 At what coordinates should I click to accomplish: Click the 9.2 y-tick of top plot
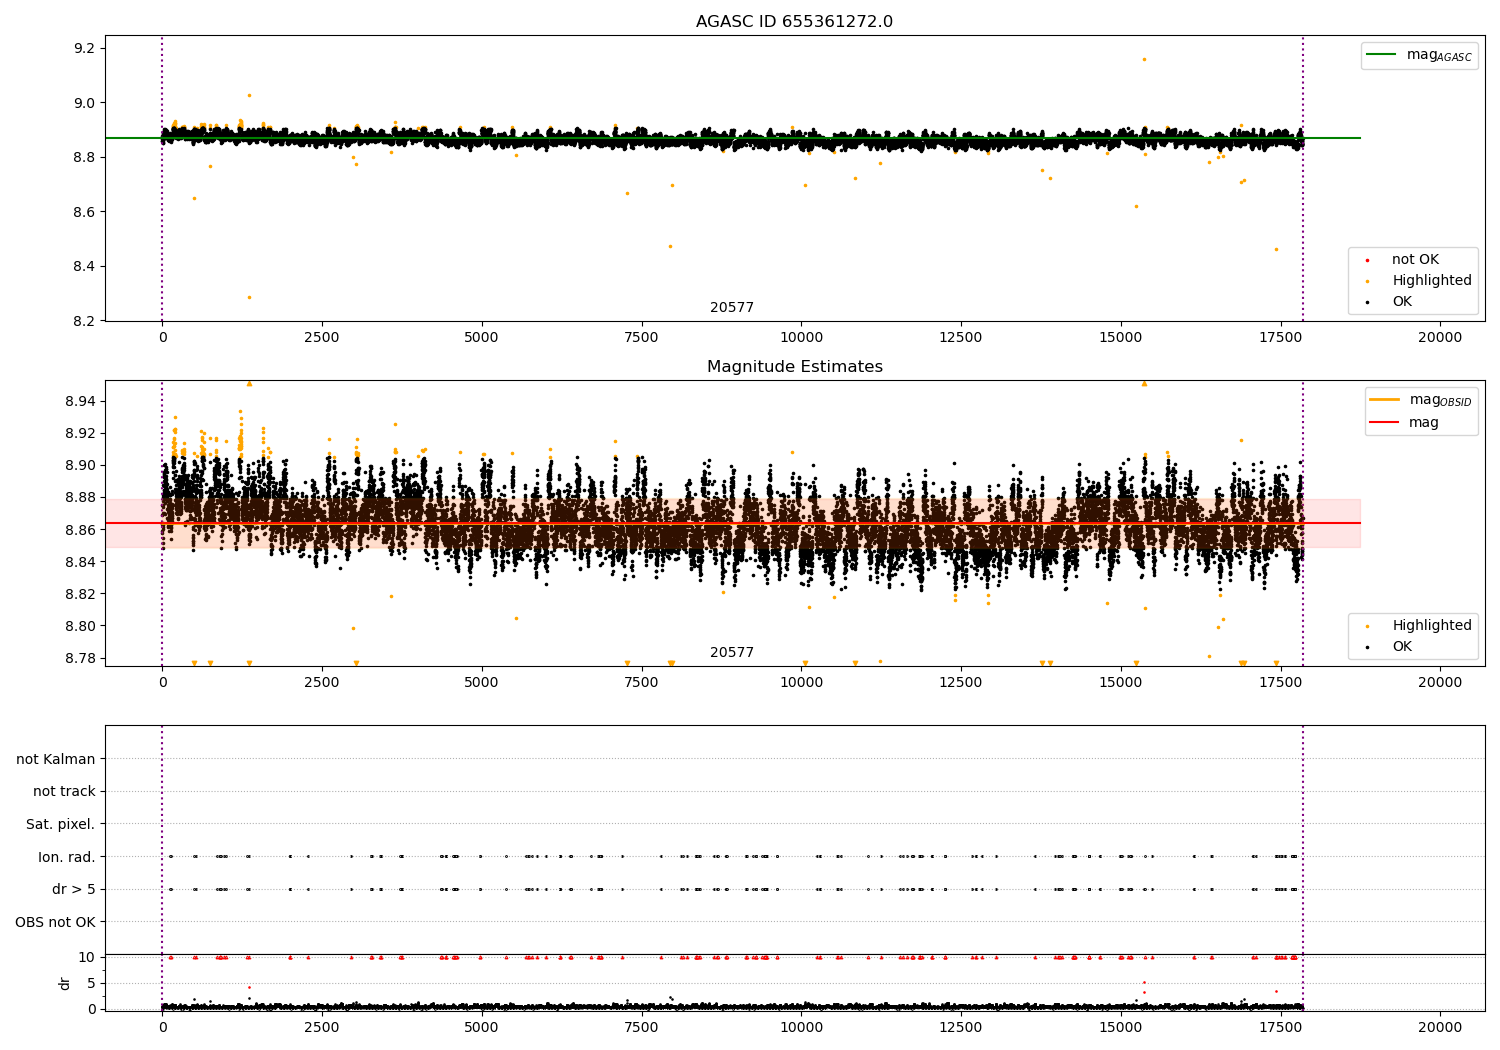(x=85, y=49)
